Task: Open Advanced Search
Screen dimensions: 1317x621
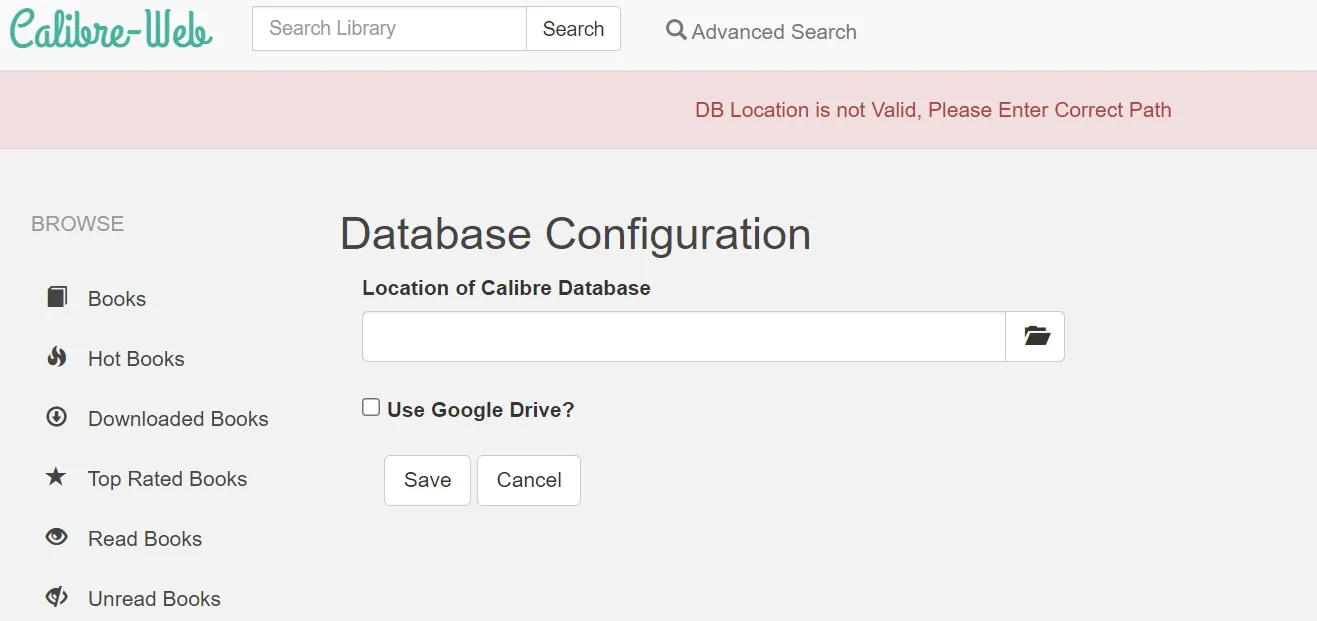Action: click(772, 31)
